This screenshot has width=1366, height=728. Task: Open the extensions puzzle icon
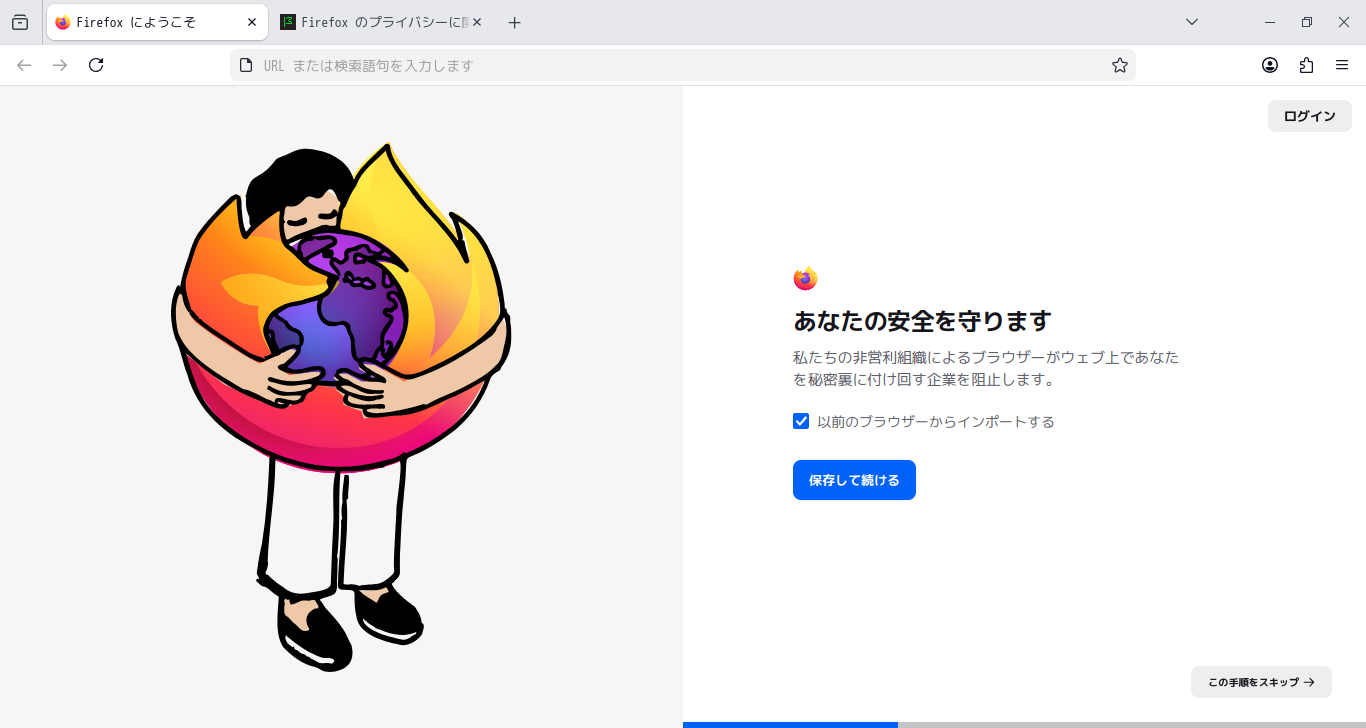pos(1306,65)
